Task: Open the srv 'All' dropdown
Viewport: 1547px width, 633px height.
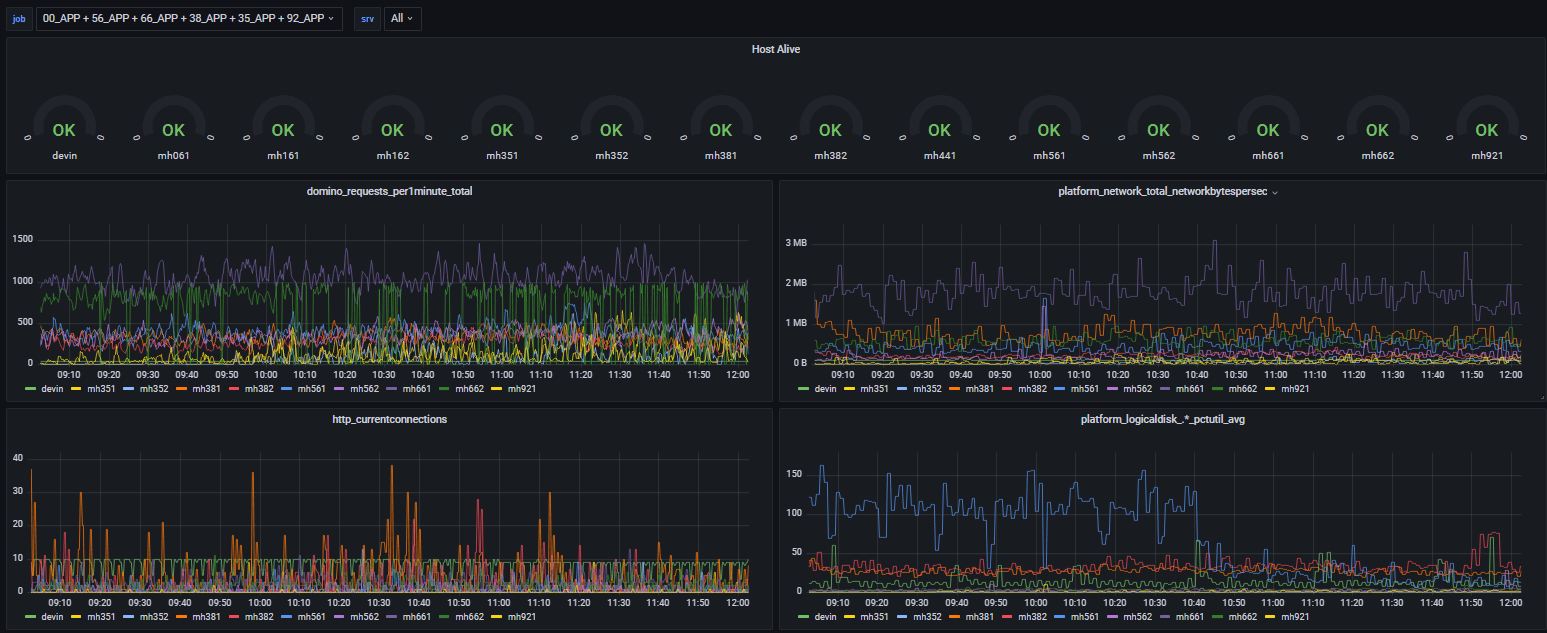Action: pyautogui.click(x=402, y=18)
